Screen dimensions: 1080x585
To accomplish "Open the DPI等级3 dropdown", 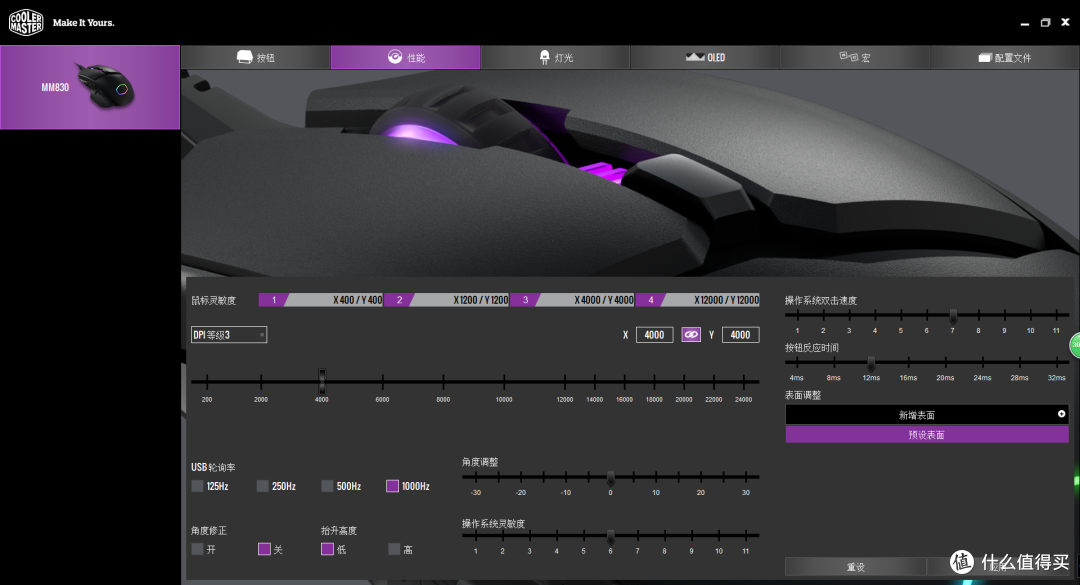I will (x=229, y=335).
